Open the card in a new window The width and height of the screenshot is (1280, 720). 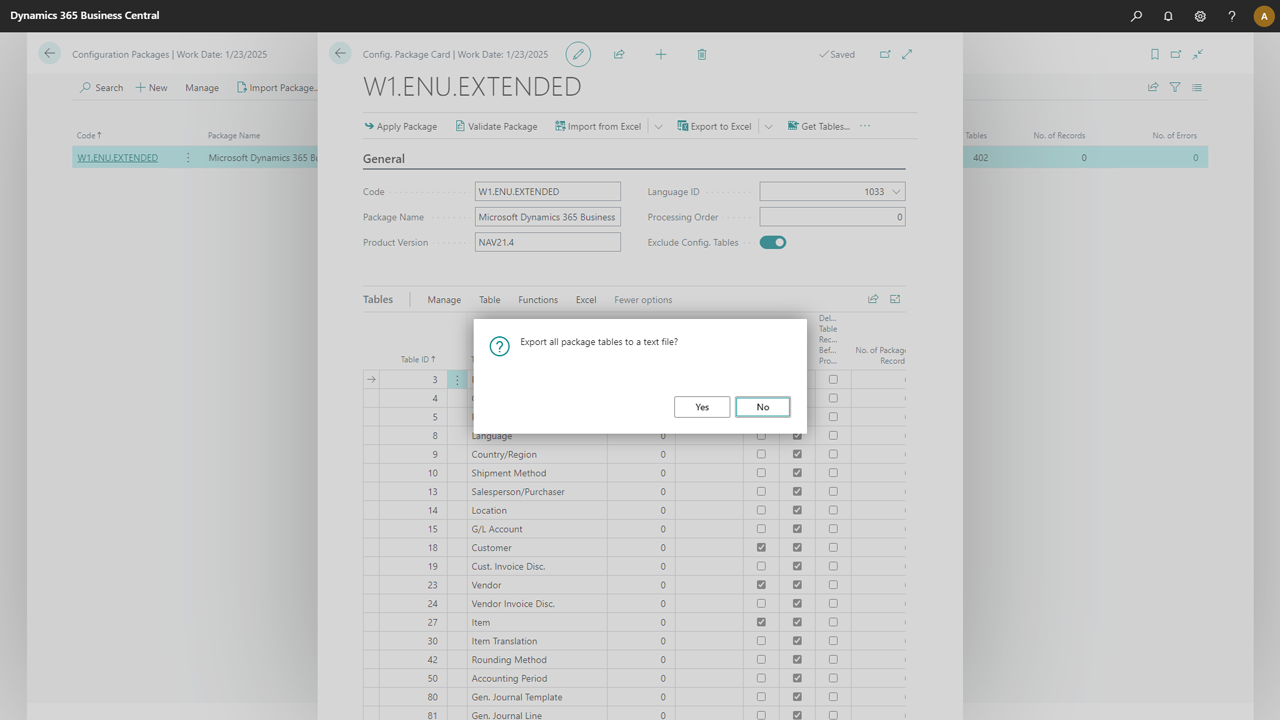click(x=885, y=54)
